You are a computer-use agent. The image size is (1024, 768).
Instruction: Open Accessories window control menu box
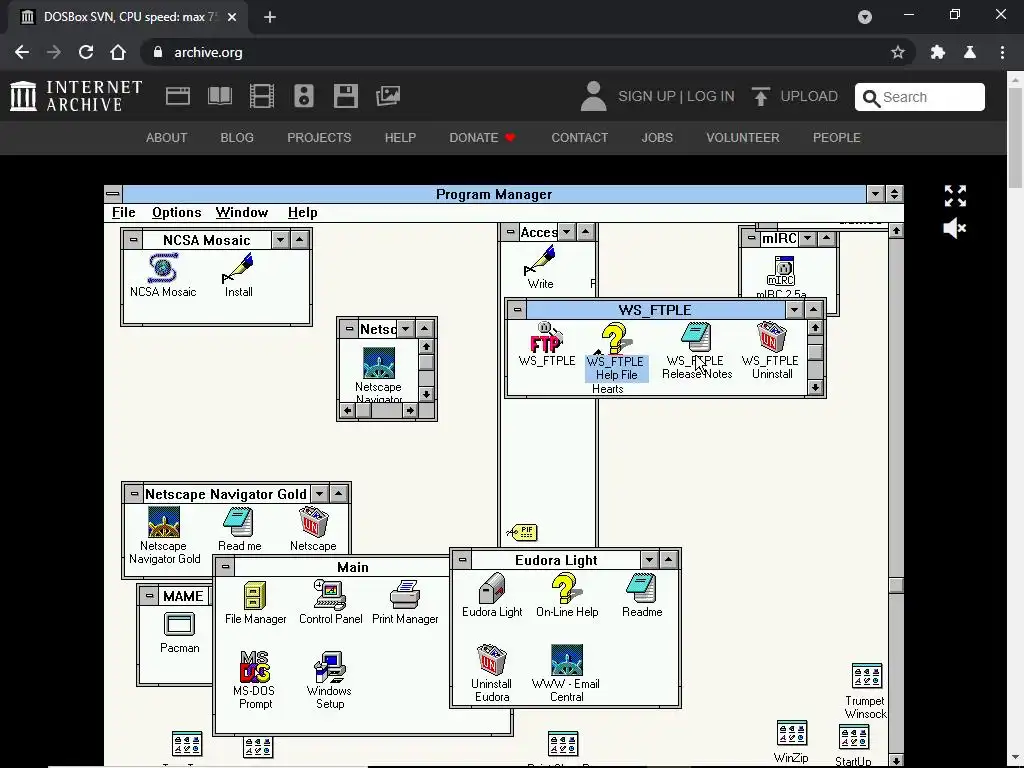511,232
